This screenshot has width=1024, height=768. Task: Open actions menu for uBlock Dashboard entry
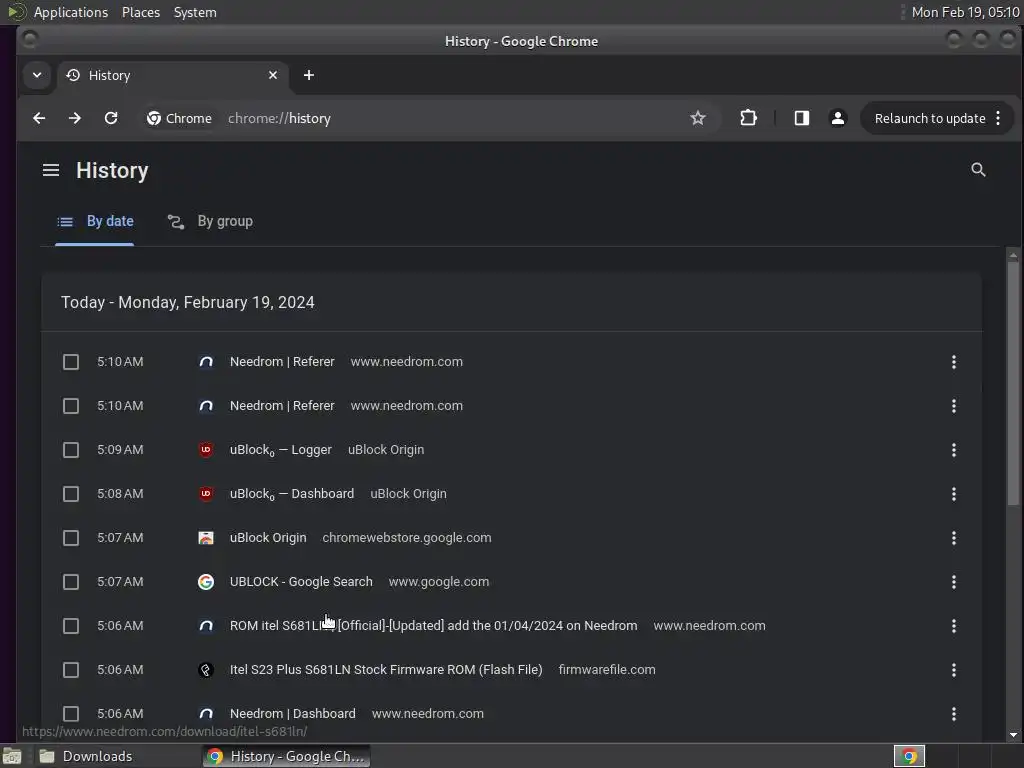953,494
